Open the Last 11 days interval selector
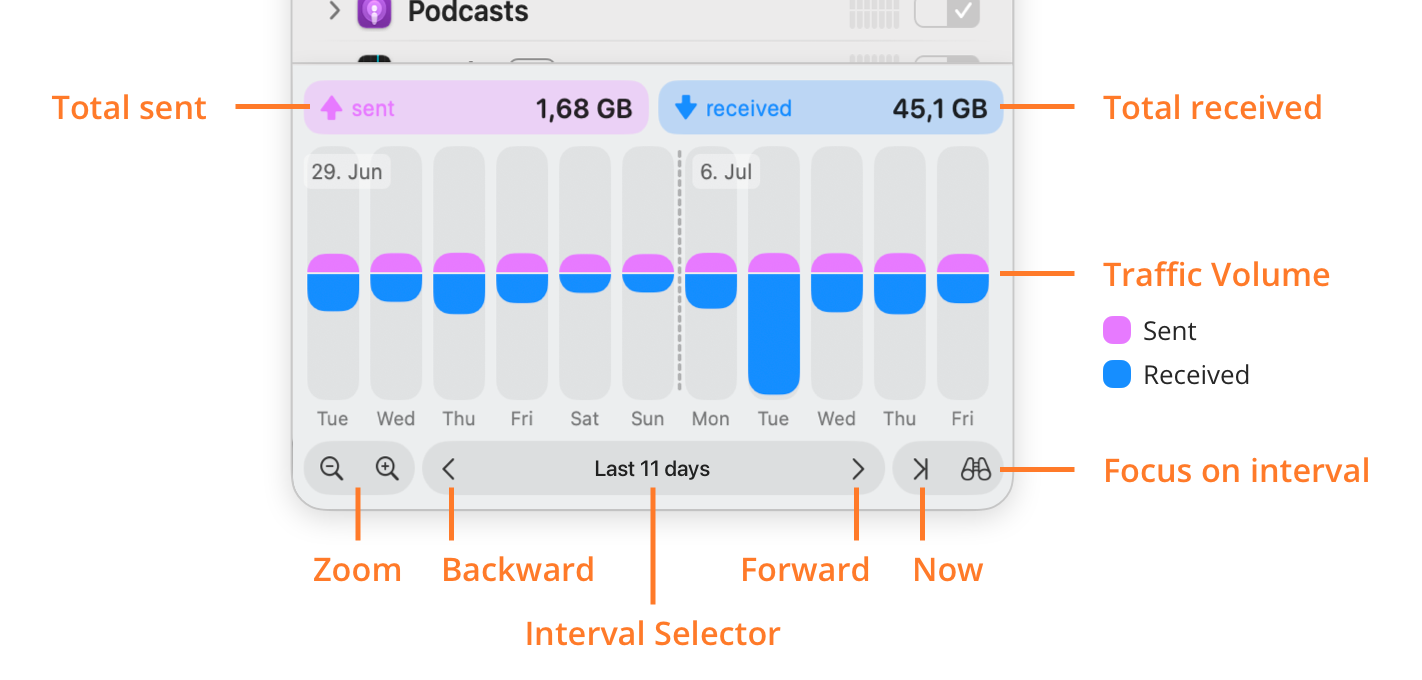 [652, 469]
